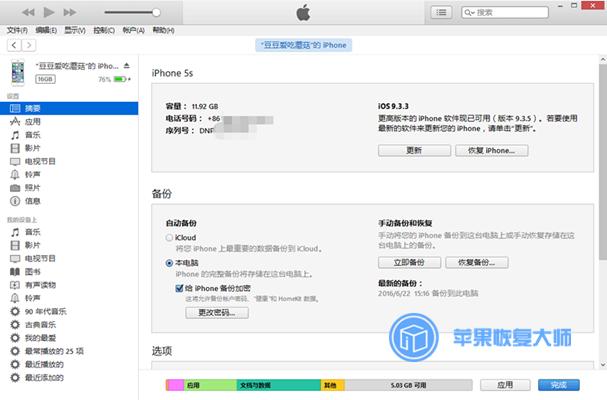Viewport: 607px width, 400px height.
Task: Select the iPhone device tab at top
Action: 304,45
